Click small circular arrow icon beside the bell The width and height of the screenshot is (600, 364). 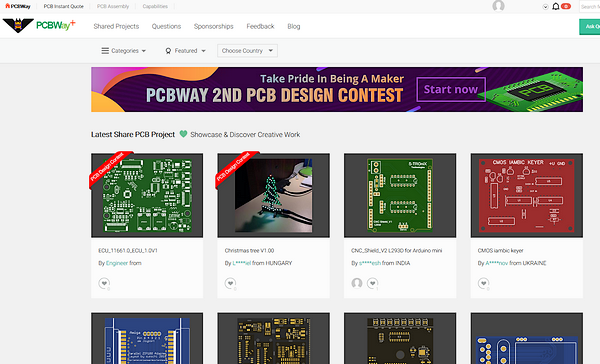[x=545, y=7]
